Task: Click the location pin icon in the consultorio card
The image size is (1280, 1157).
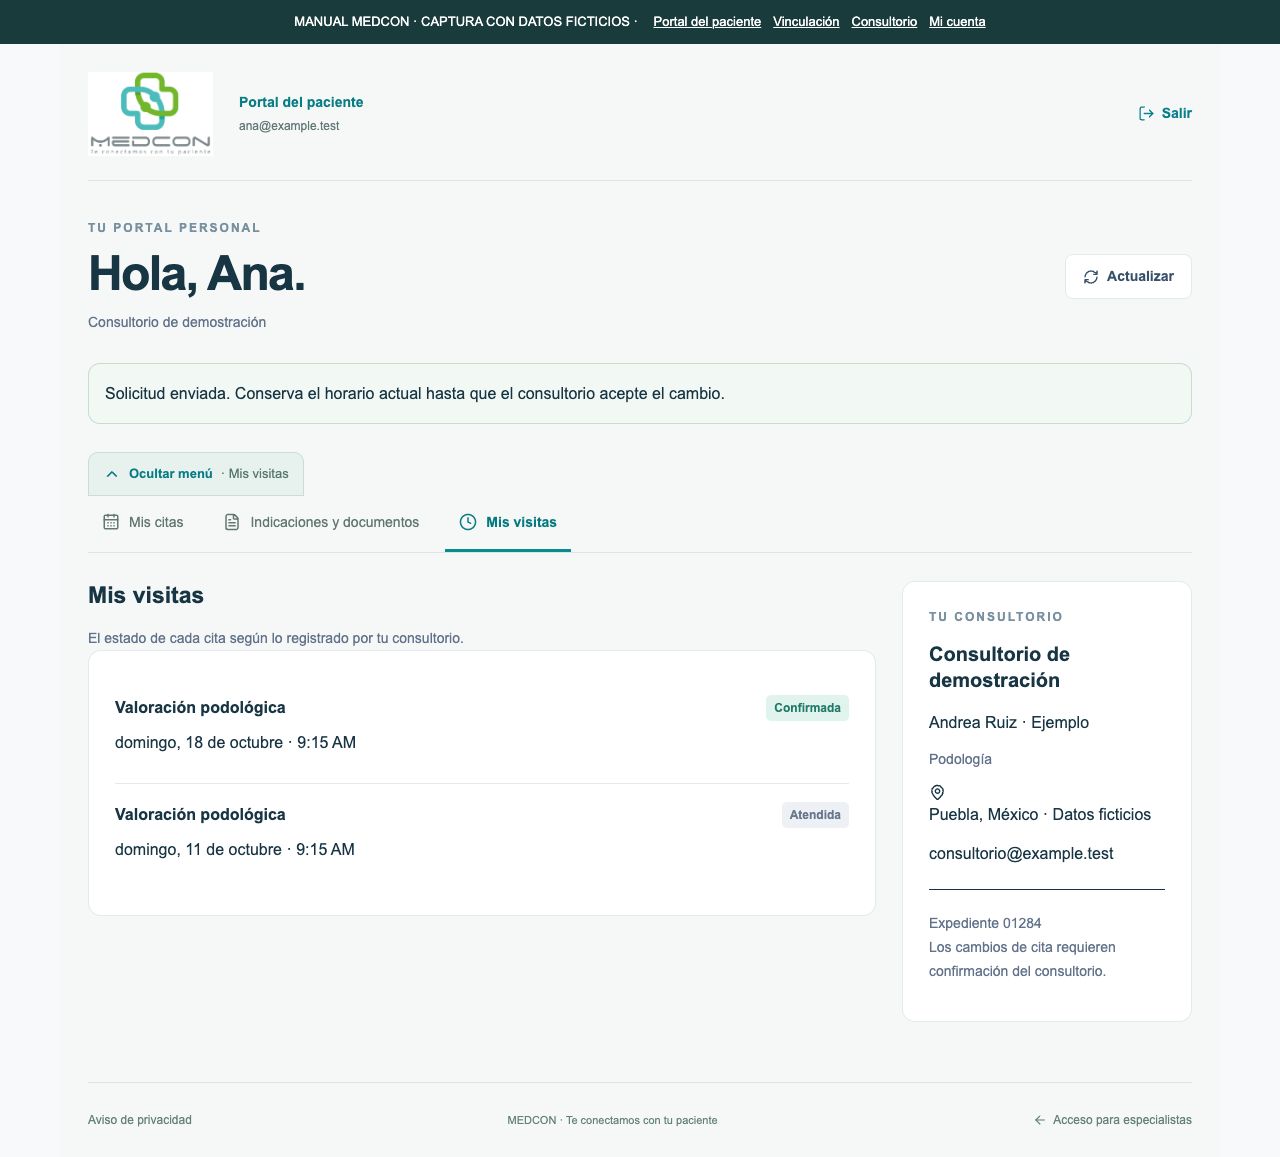Action: point(937,792)
